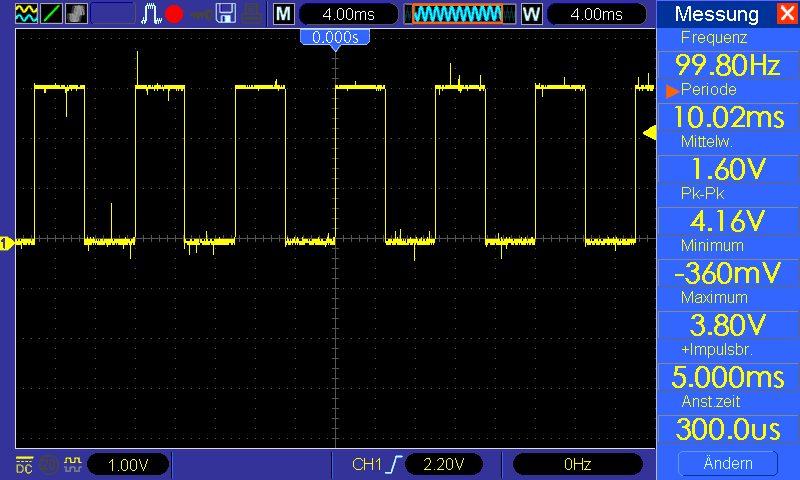Image resolution: width=800 pixels, height=480 pixels.
Task: Open the 1.00V vertical scale field
Action: coord(128,465)
